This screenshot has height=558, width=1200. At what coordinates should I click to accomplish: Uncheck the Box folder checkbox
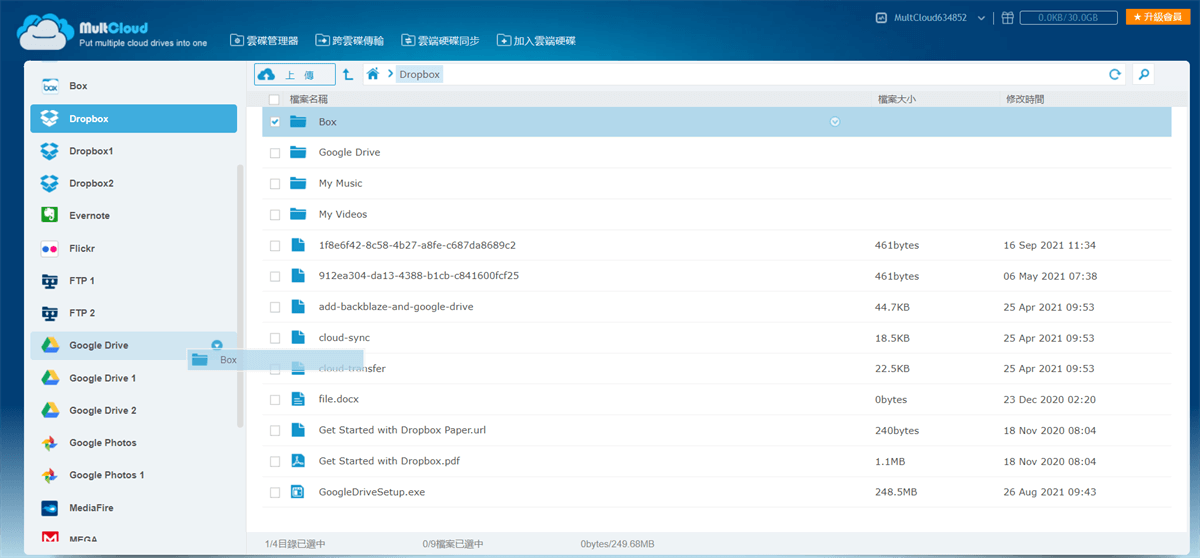[x=274, y=122]
